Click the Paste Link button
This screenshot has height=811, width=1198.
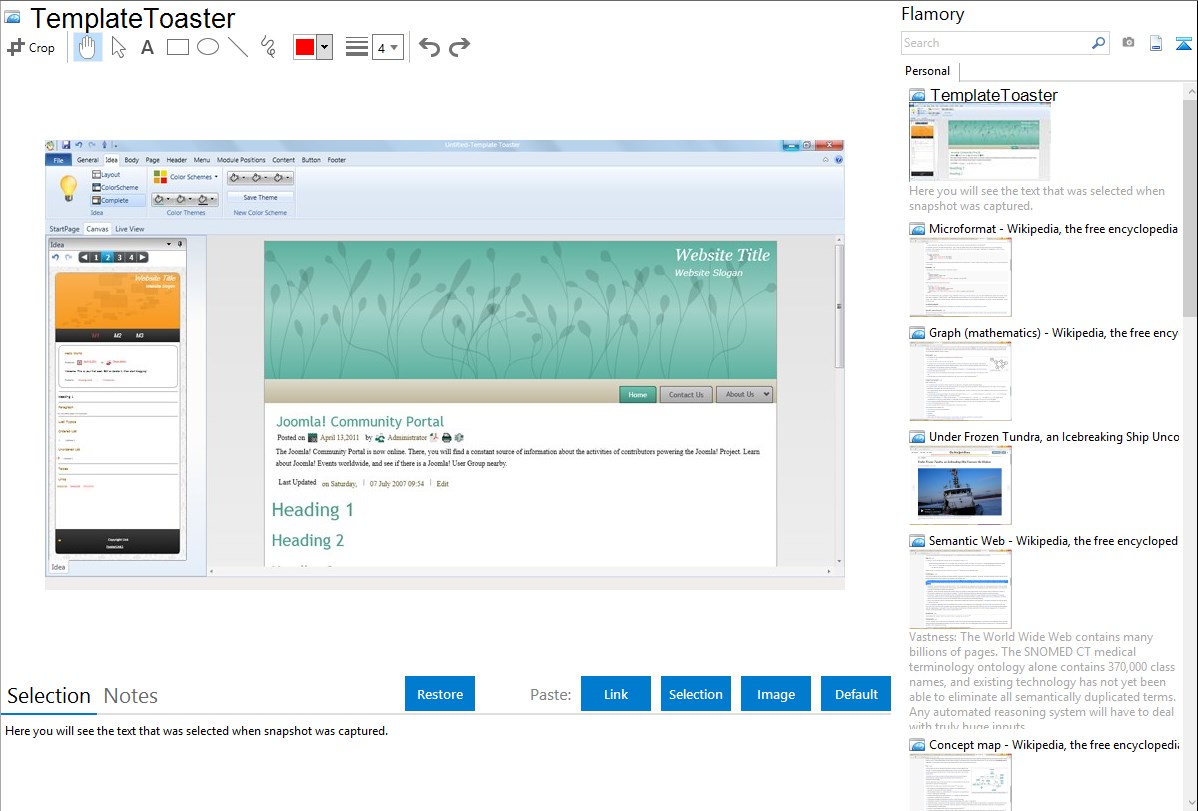tap(616, 694)
